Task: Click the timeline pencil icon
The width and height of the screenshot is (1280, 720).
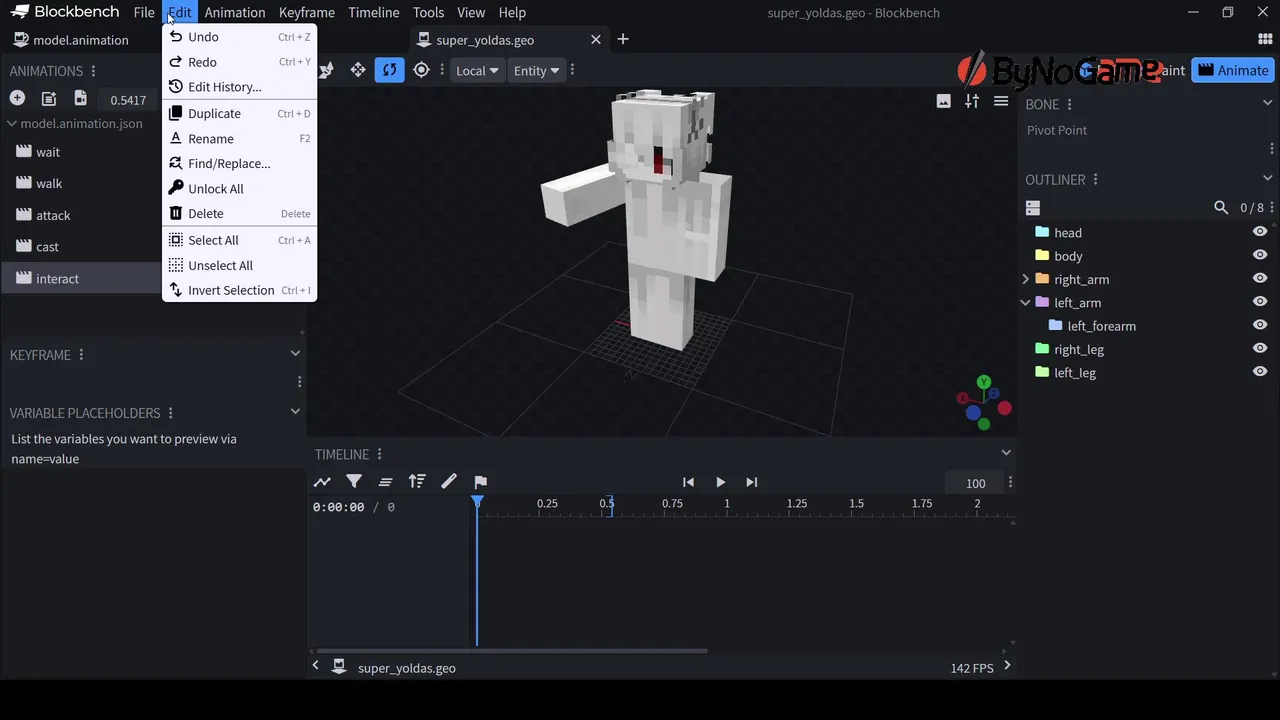Action: 449,482
